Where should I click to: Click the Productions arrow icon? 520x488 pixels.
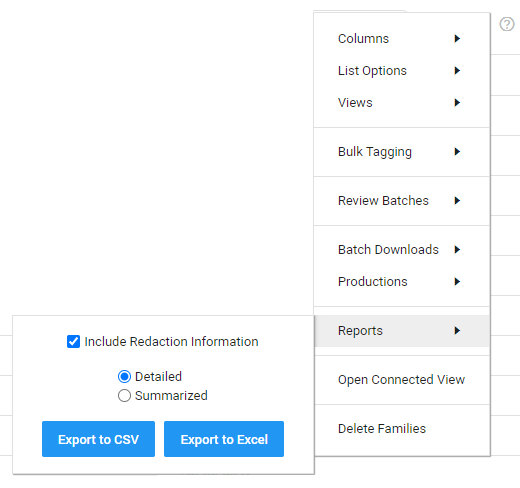click(x=457, y=282)
